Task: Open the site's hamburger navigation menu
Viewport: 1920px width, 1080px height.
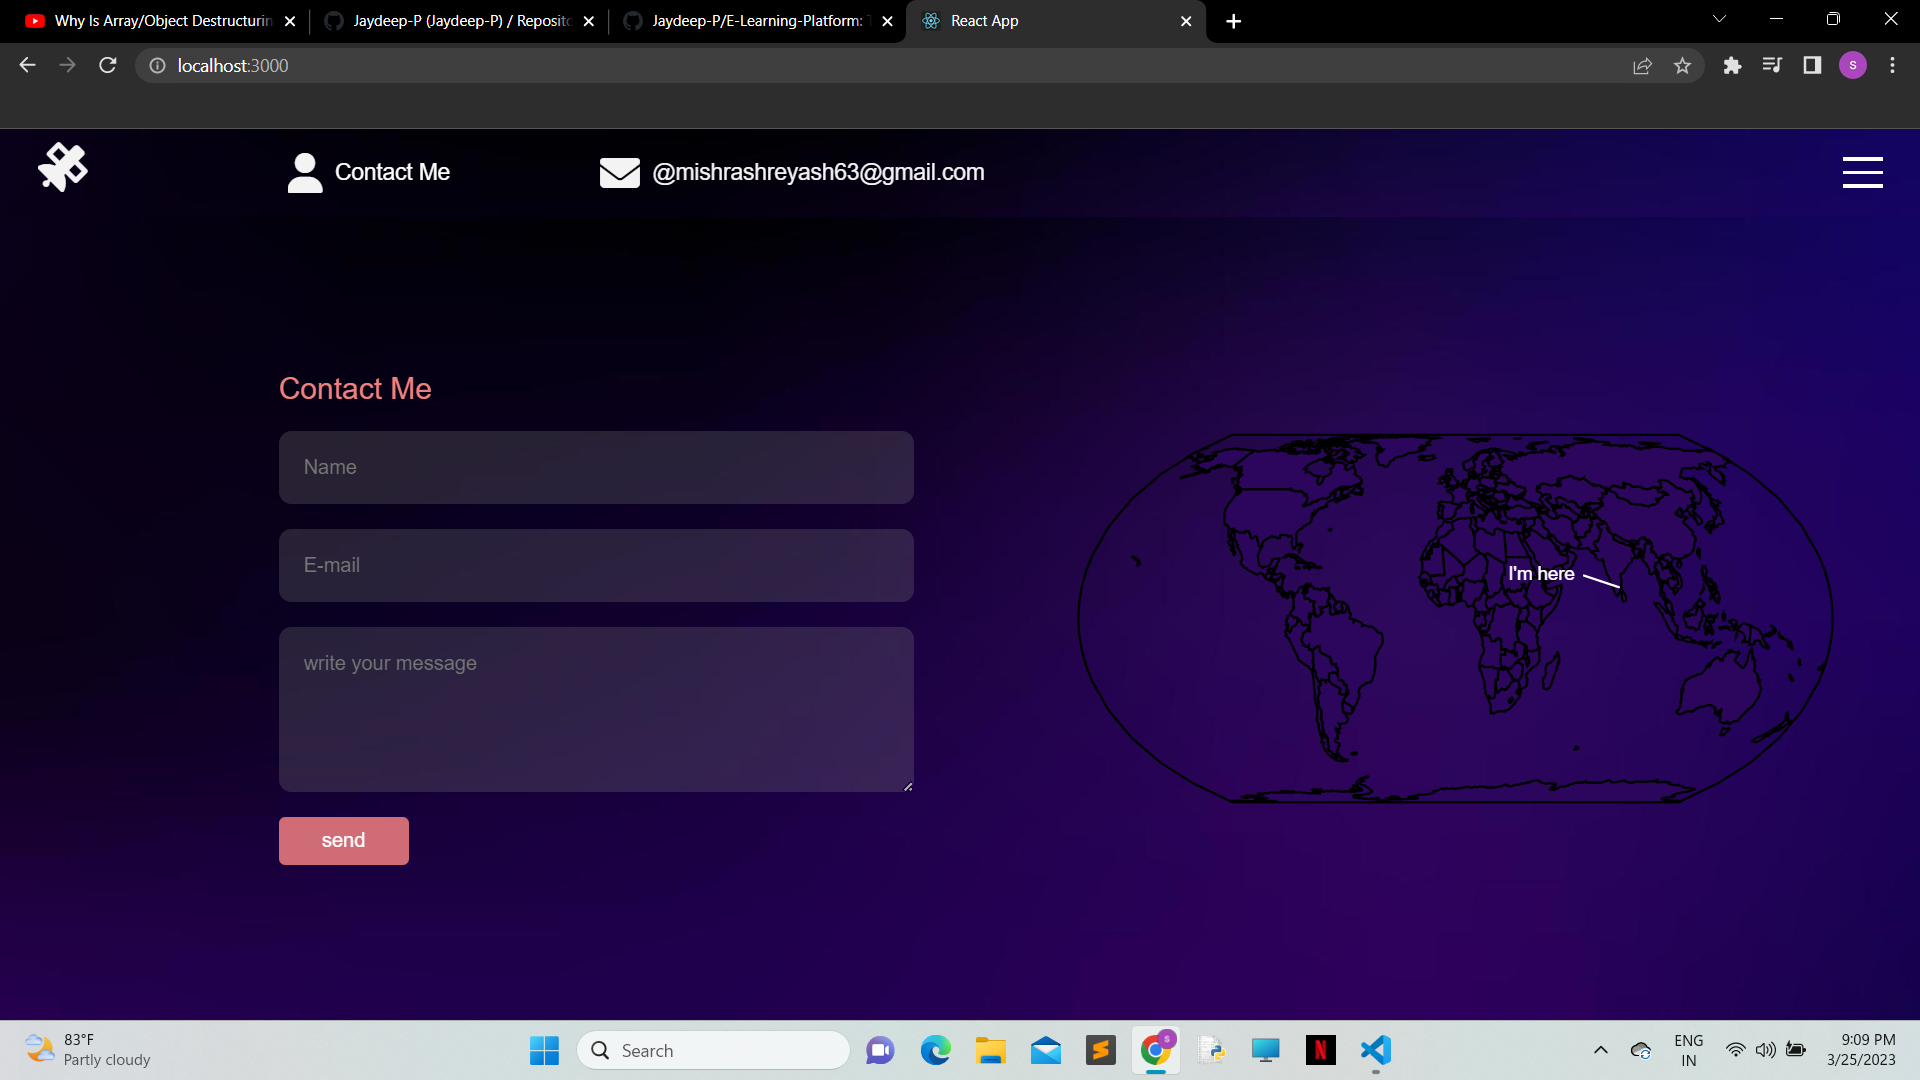Action: click(1862, 171)
